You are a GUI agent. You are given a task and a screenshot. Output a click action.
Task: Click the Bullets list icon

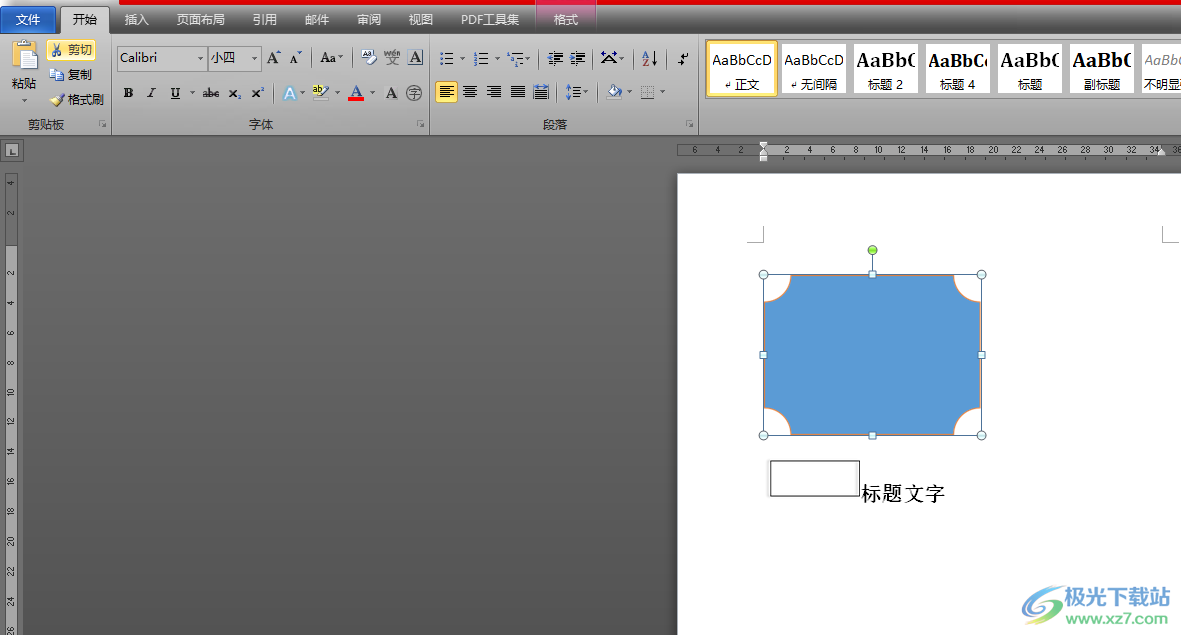click(447, 58)
